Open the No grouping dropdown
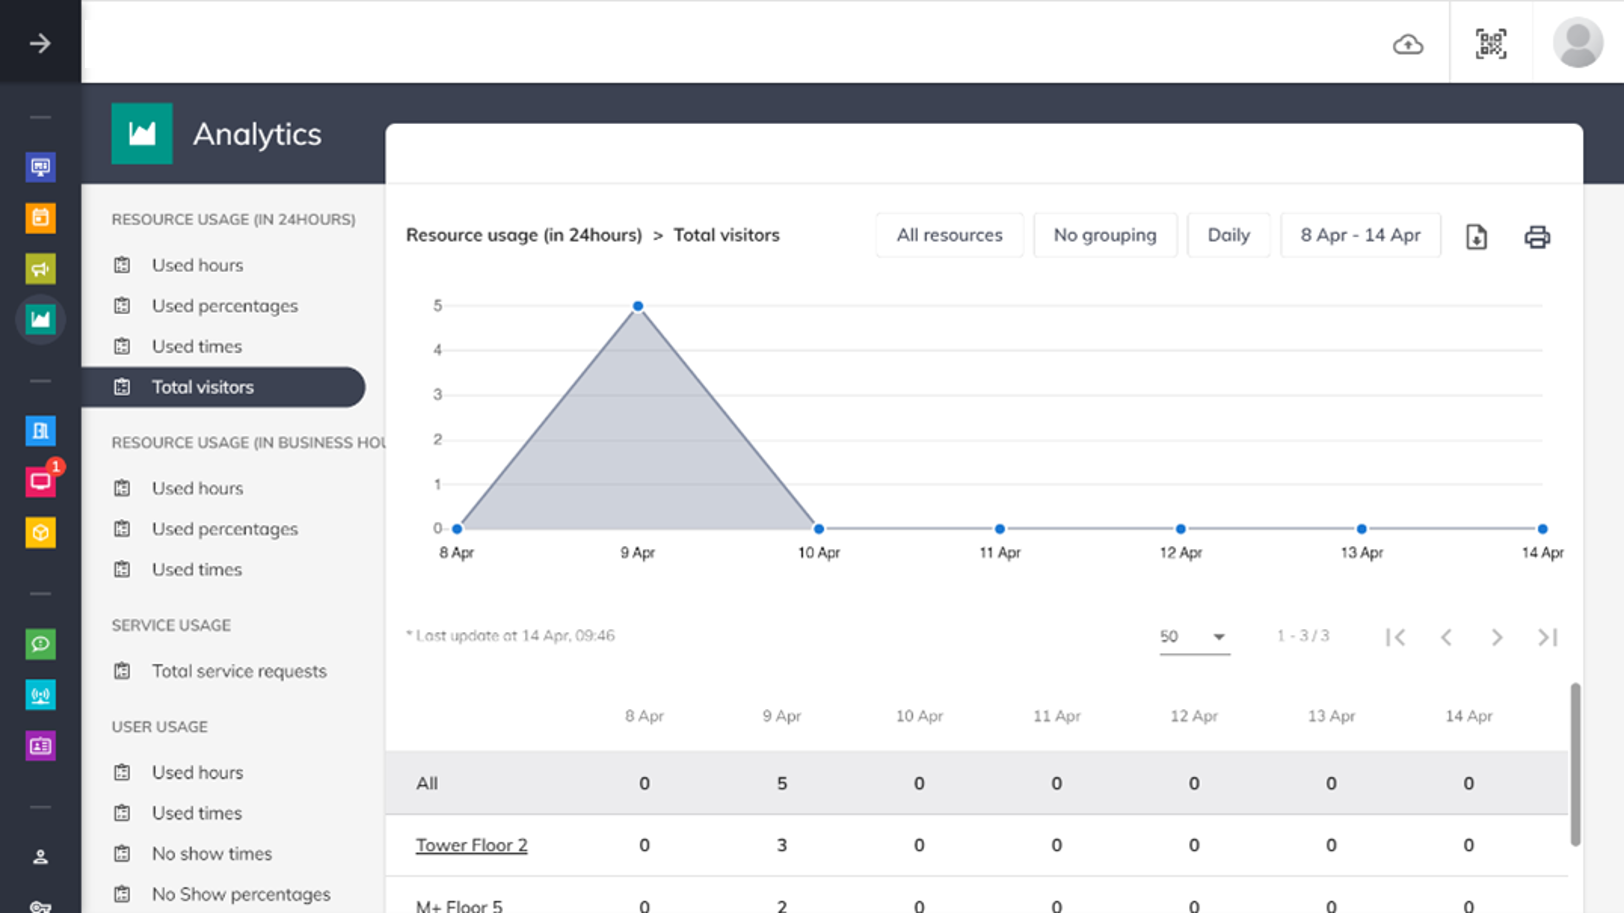The image size is (1624, 913). pyautogui.click(x=1104, y=235)
